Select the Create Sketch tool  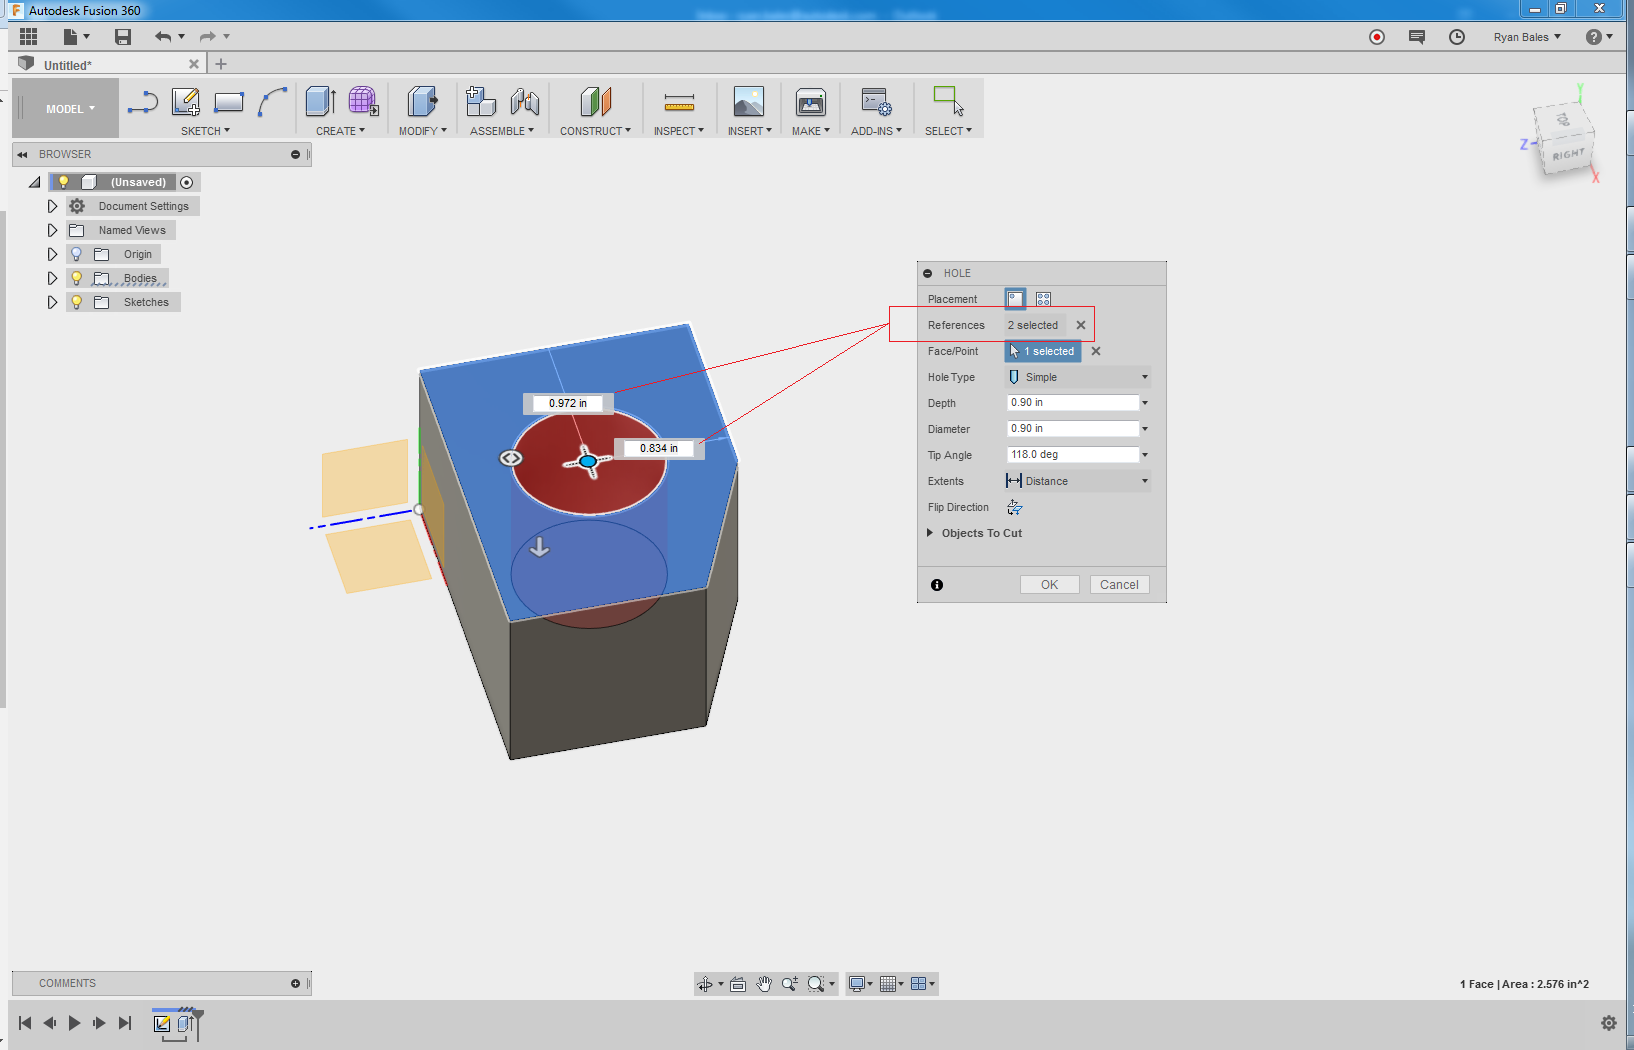pos(185,101)
